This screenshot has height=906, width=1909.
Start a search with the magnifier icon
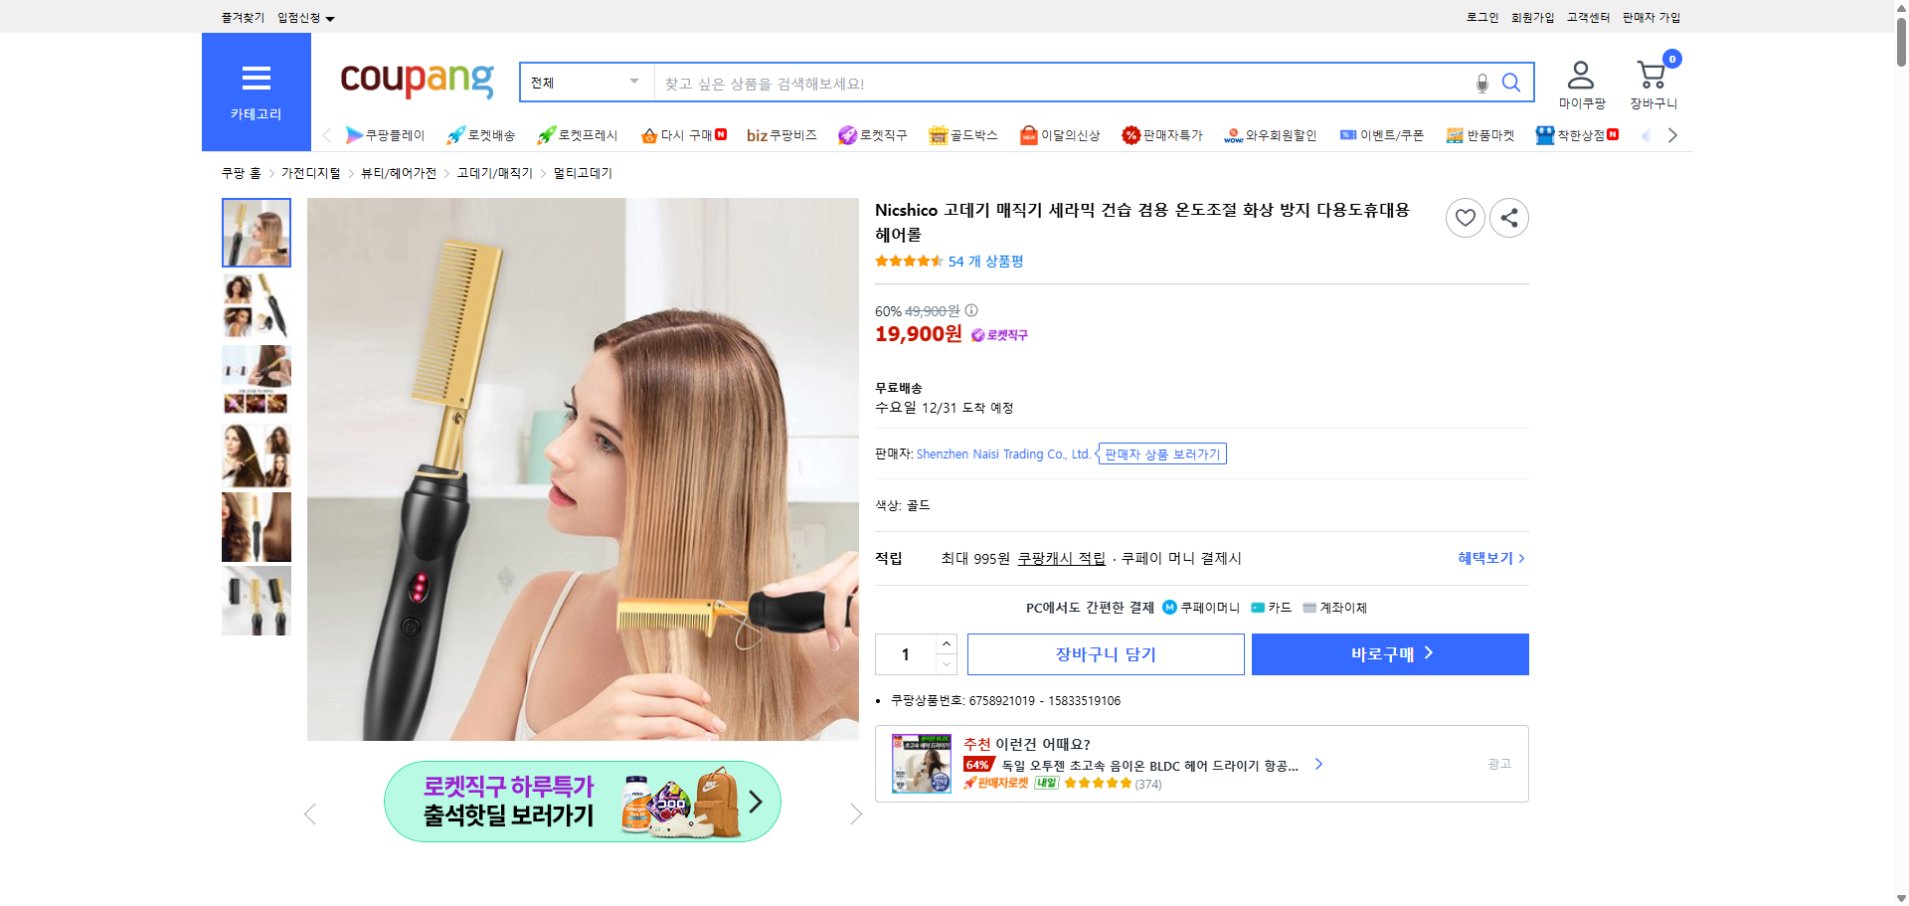click(1512, 83)
